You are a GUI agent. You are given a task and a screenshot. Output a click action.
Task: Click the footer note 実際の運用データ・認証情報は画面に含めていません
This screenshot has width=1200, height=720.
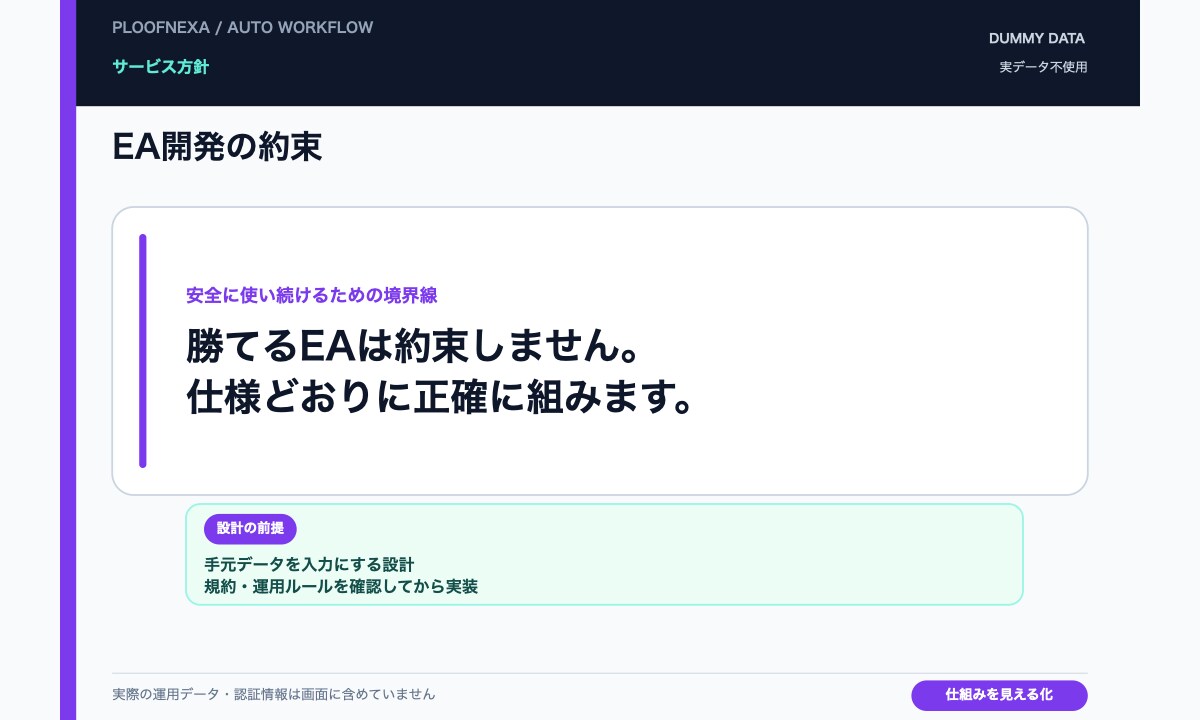(x=274, y=694)
